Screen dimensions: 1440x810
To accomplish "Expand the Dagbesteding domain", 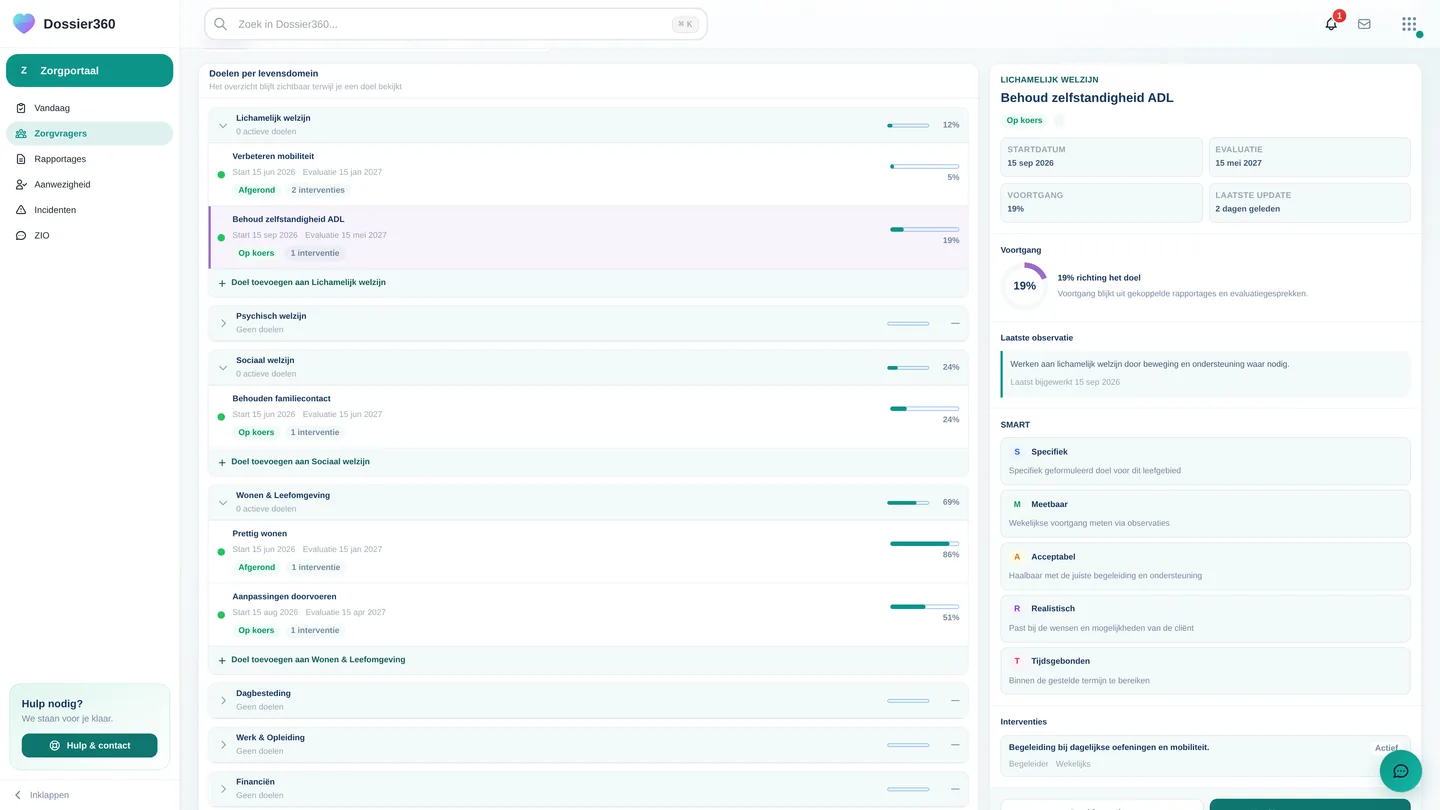I will click(223, 700).
